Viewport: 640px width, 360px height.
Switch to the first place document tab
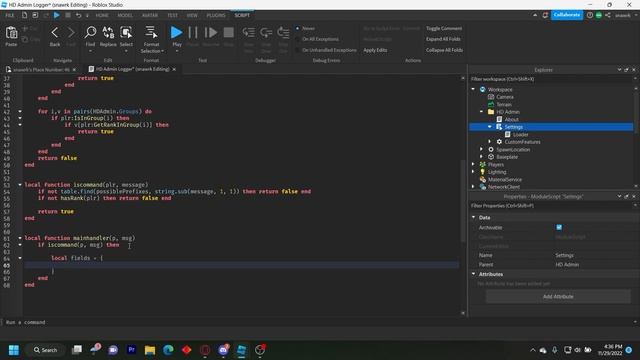40,69
